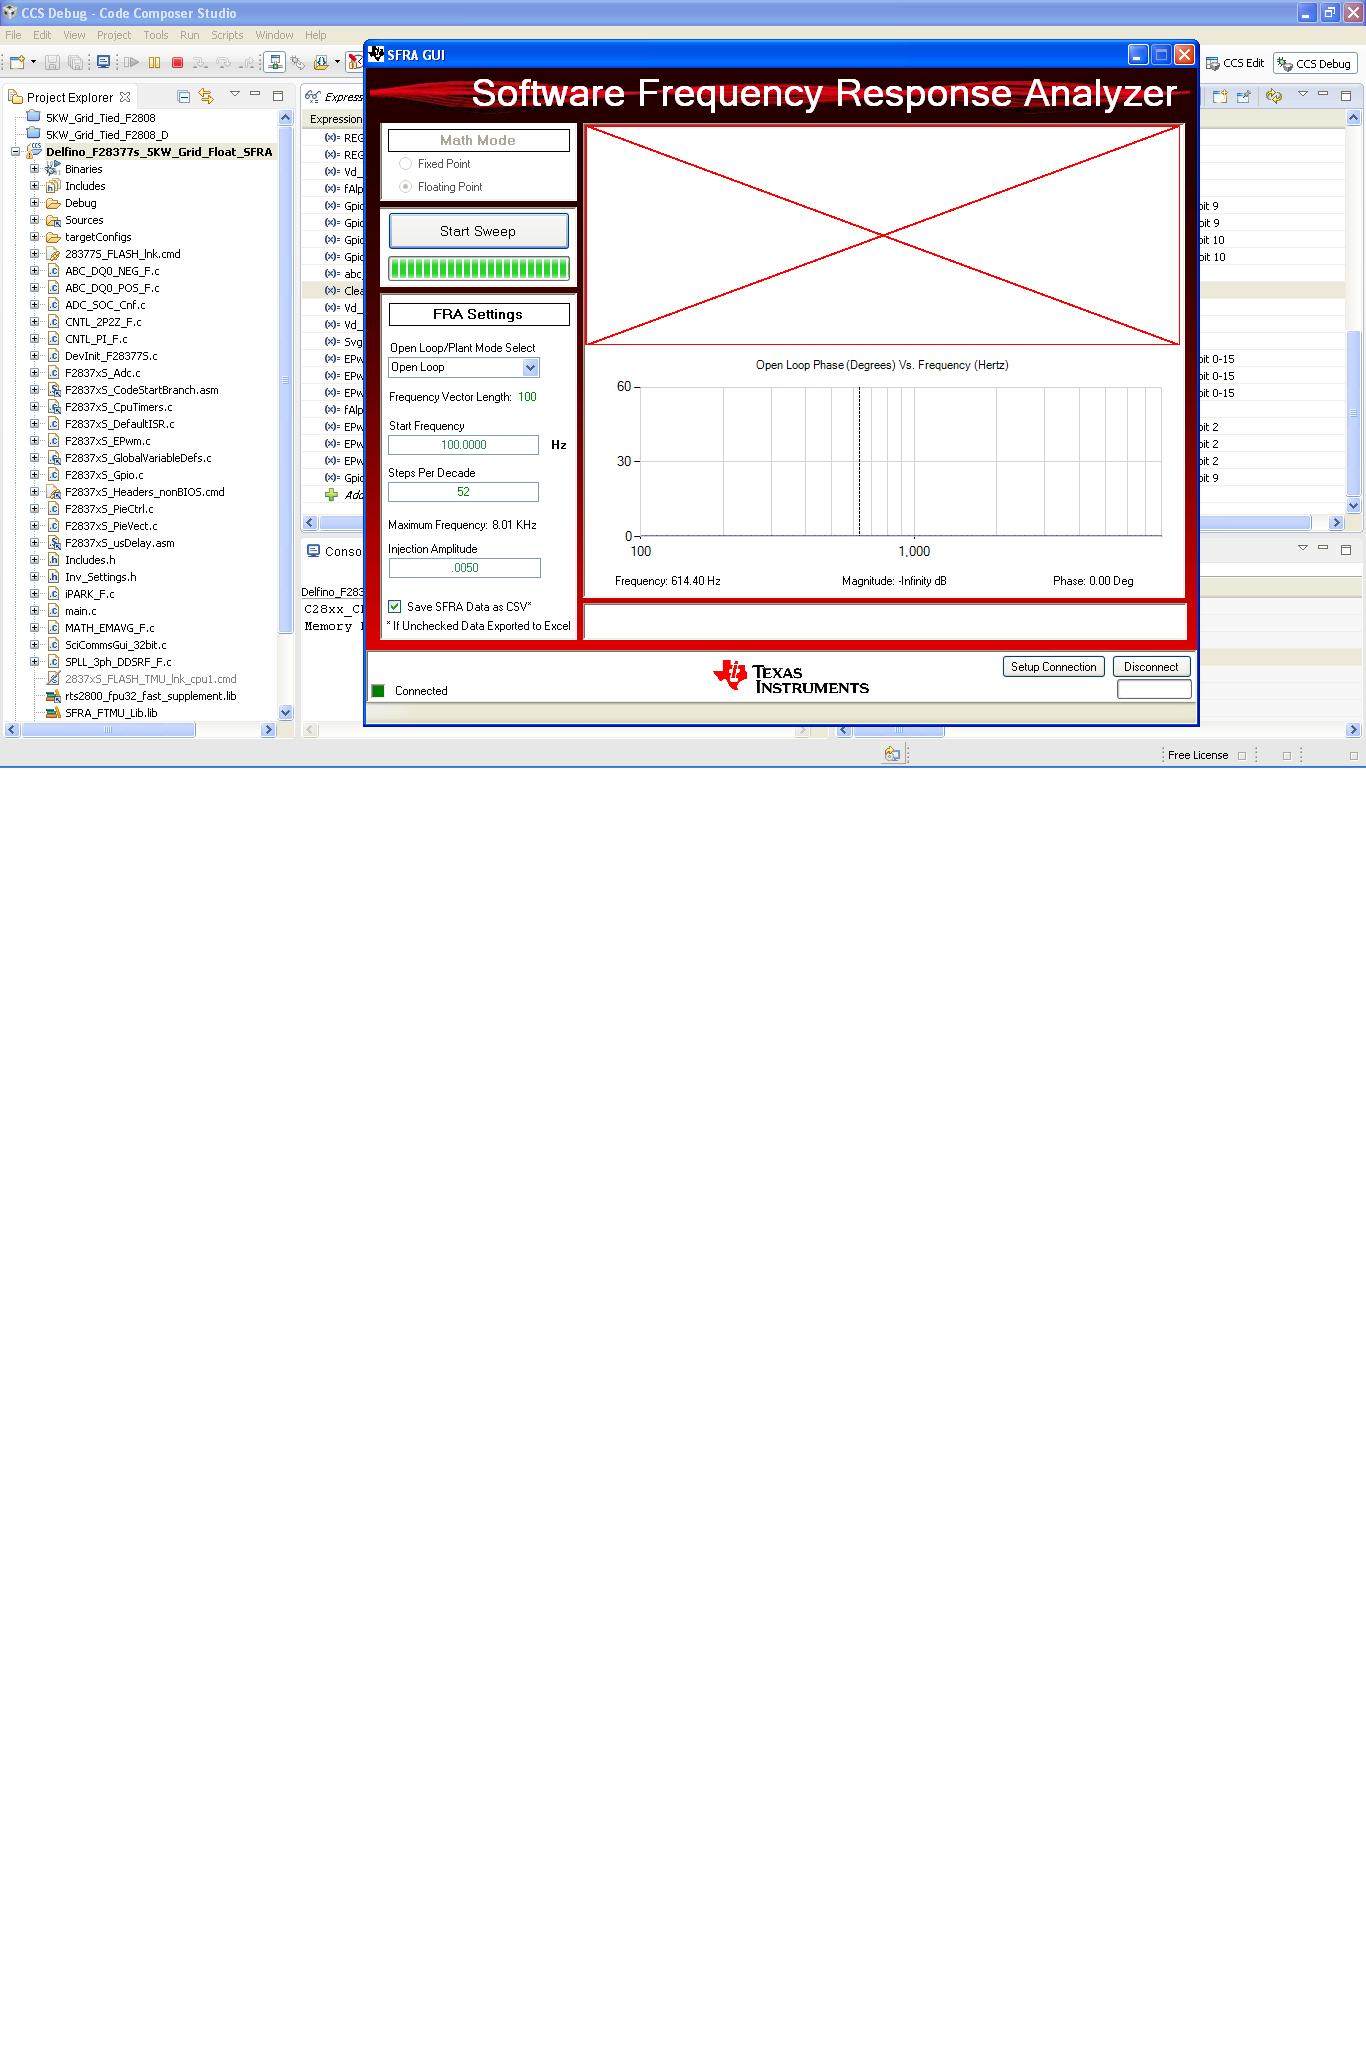
Task: Open main.c in Project Explorer
Action: coord(81,611)
